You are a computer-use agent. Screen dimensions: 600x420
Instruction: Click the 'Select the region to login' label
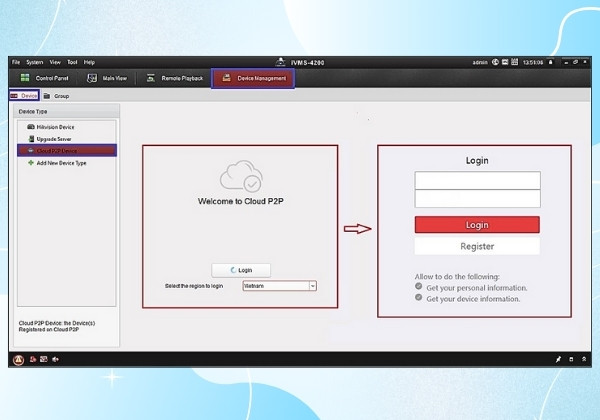pos(194,286)
